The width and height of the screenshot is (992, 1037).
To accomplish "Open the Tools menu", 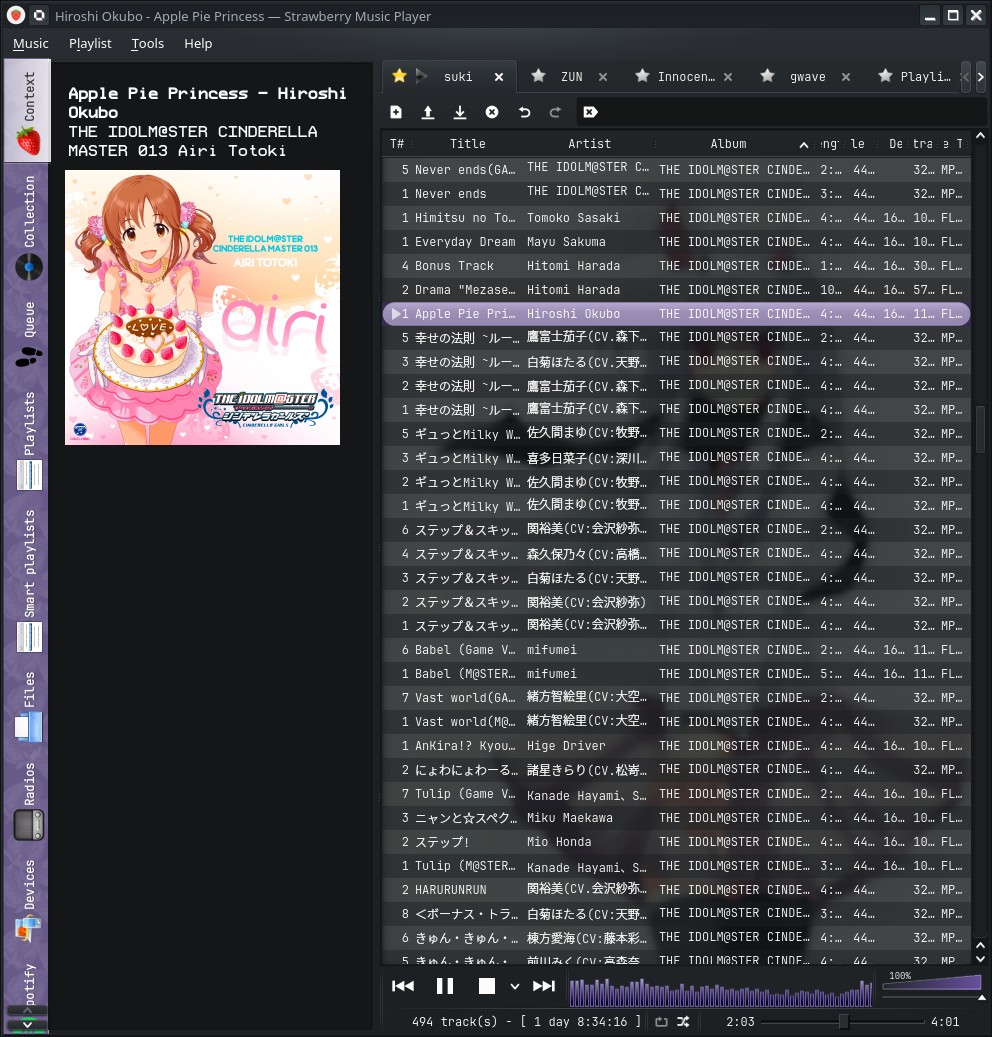I will click(x=147, y=44).
